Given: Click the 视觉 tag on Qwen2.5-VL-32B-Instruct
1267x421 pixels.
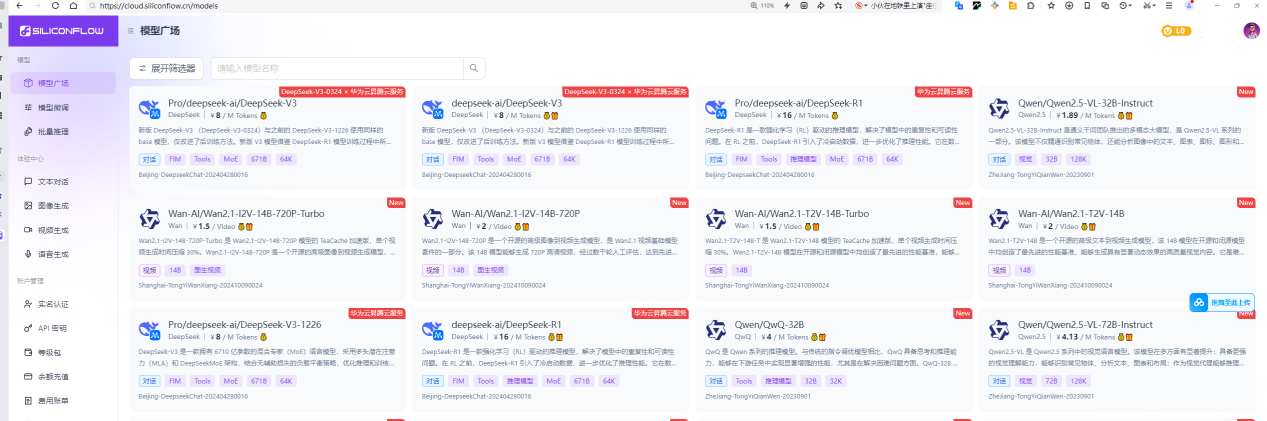Looking at the screenshot, I should pyautogui.click(x=1024, y=159).
